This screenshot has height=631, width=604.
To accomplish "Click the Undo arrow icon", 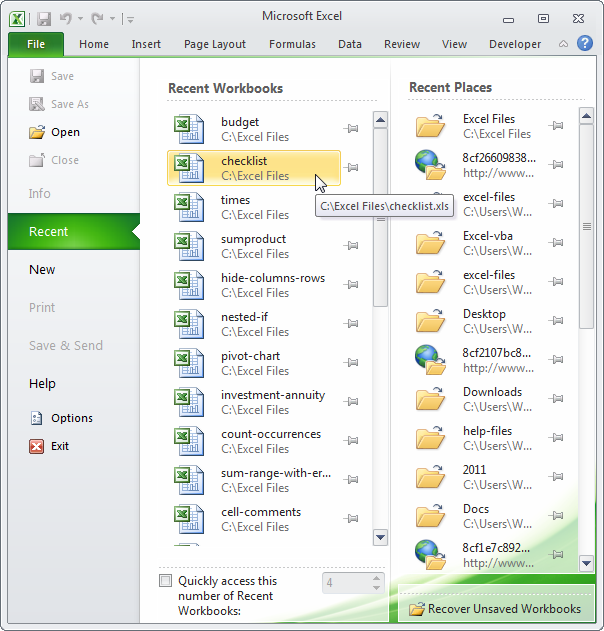I will click(66, 18).
